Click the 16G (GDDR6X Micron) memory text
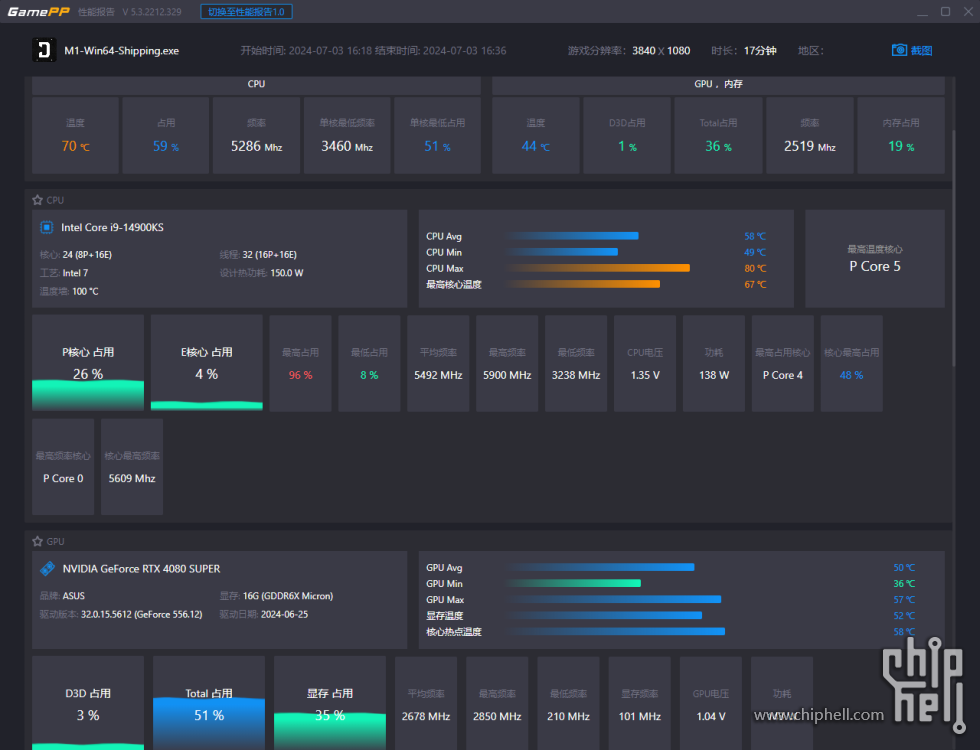980x750 pixels. (288, 596)
